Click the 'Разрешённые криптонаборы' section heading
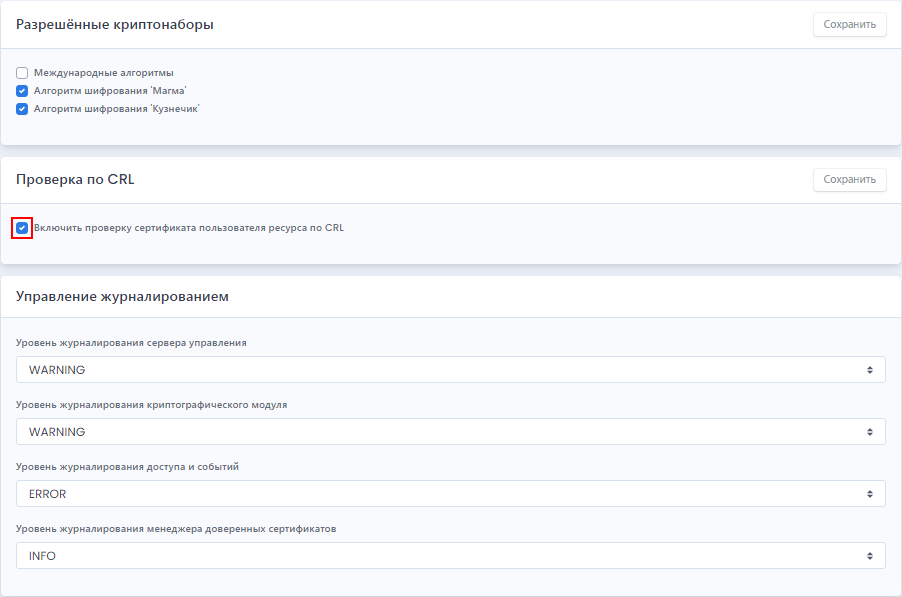Image resolution: width=902 pixels, height=597 pixels. [114, 24]
